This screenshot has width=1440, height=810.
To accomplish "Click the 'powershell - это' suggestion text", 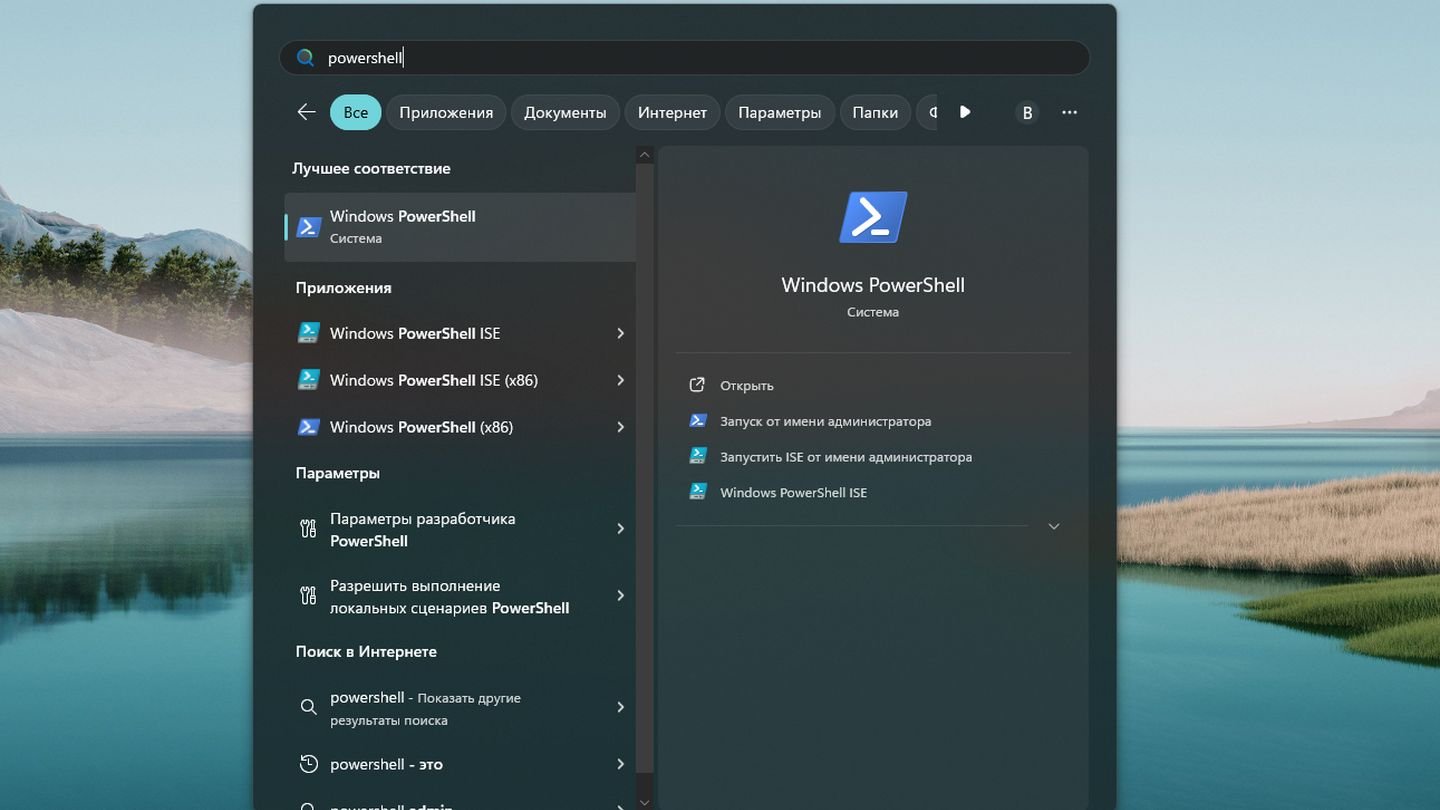I will tap(386, 764).
